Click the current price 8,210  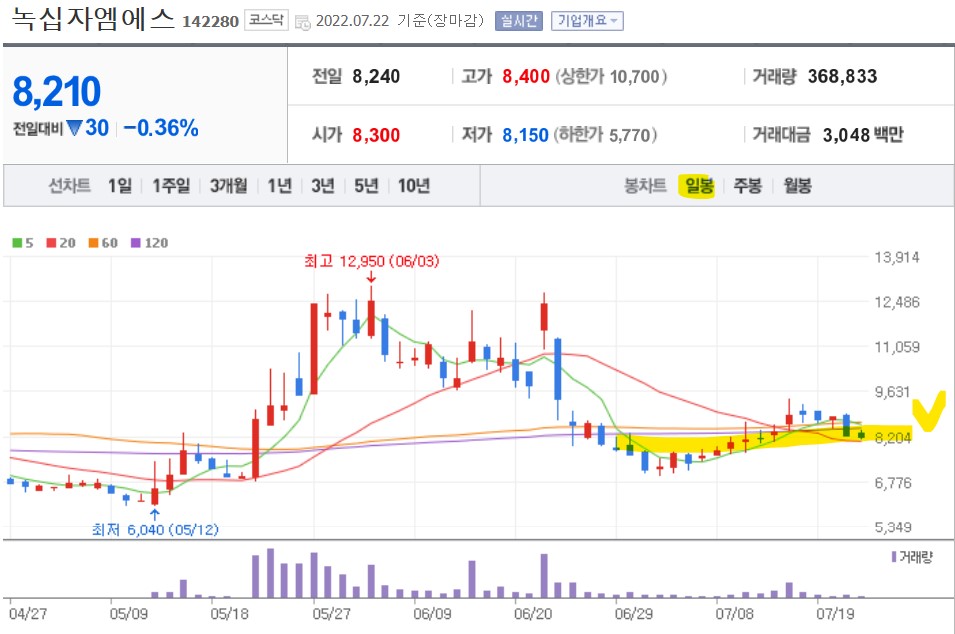tap(57, 91)
